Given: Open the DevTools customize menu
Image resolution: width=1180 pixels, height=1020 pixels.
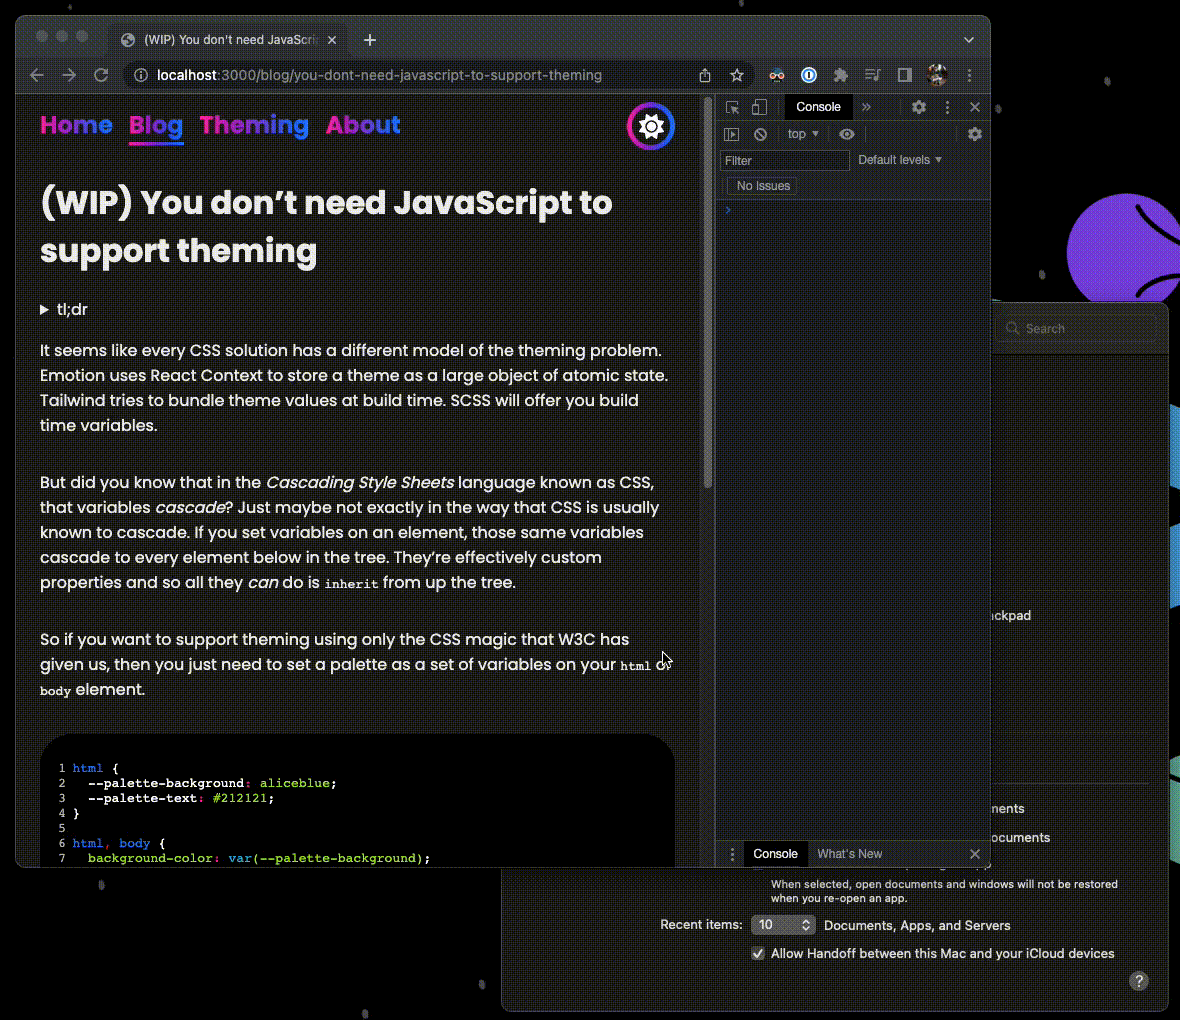Looking at the screenshot, I should 947,107.
